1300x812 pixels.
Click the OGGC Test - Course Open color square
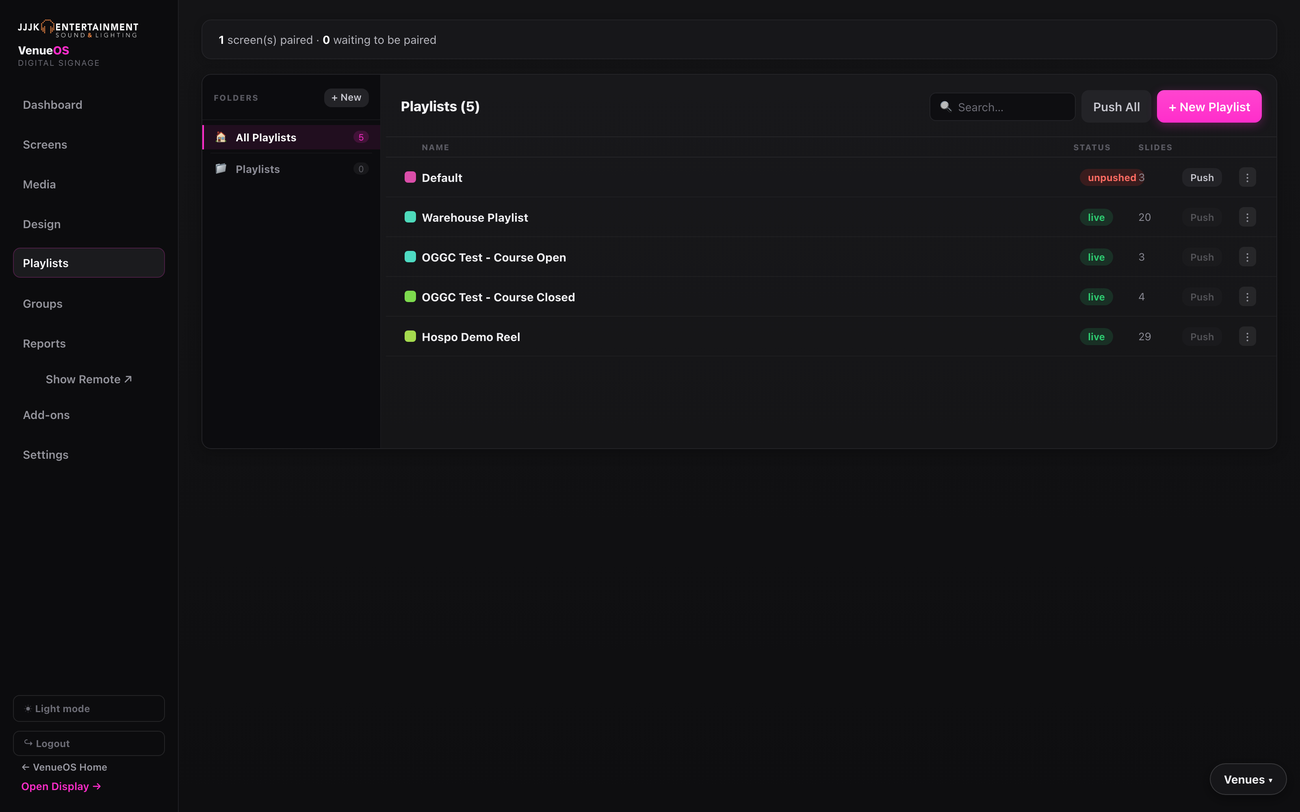coord(410,257)
